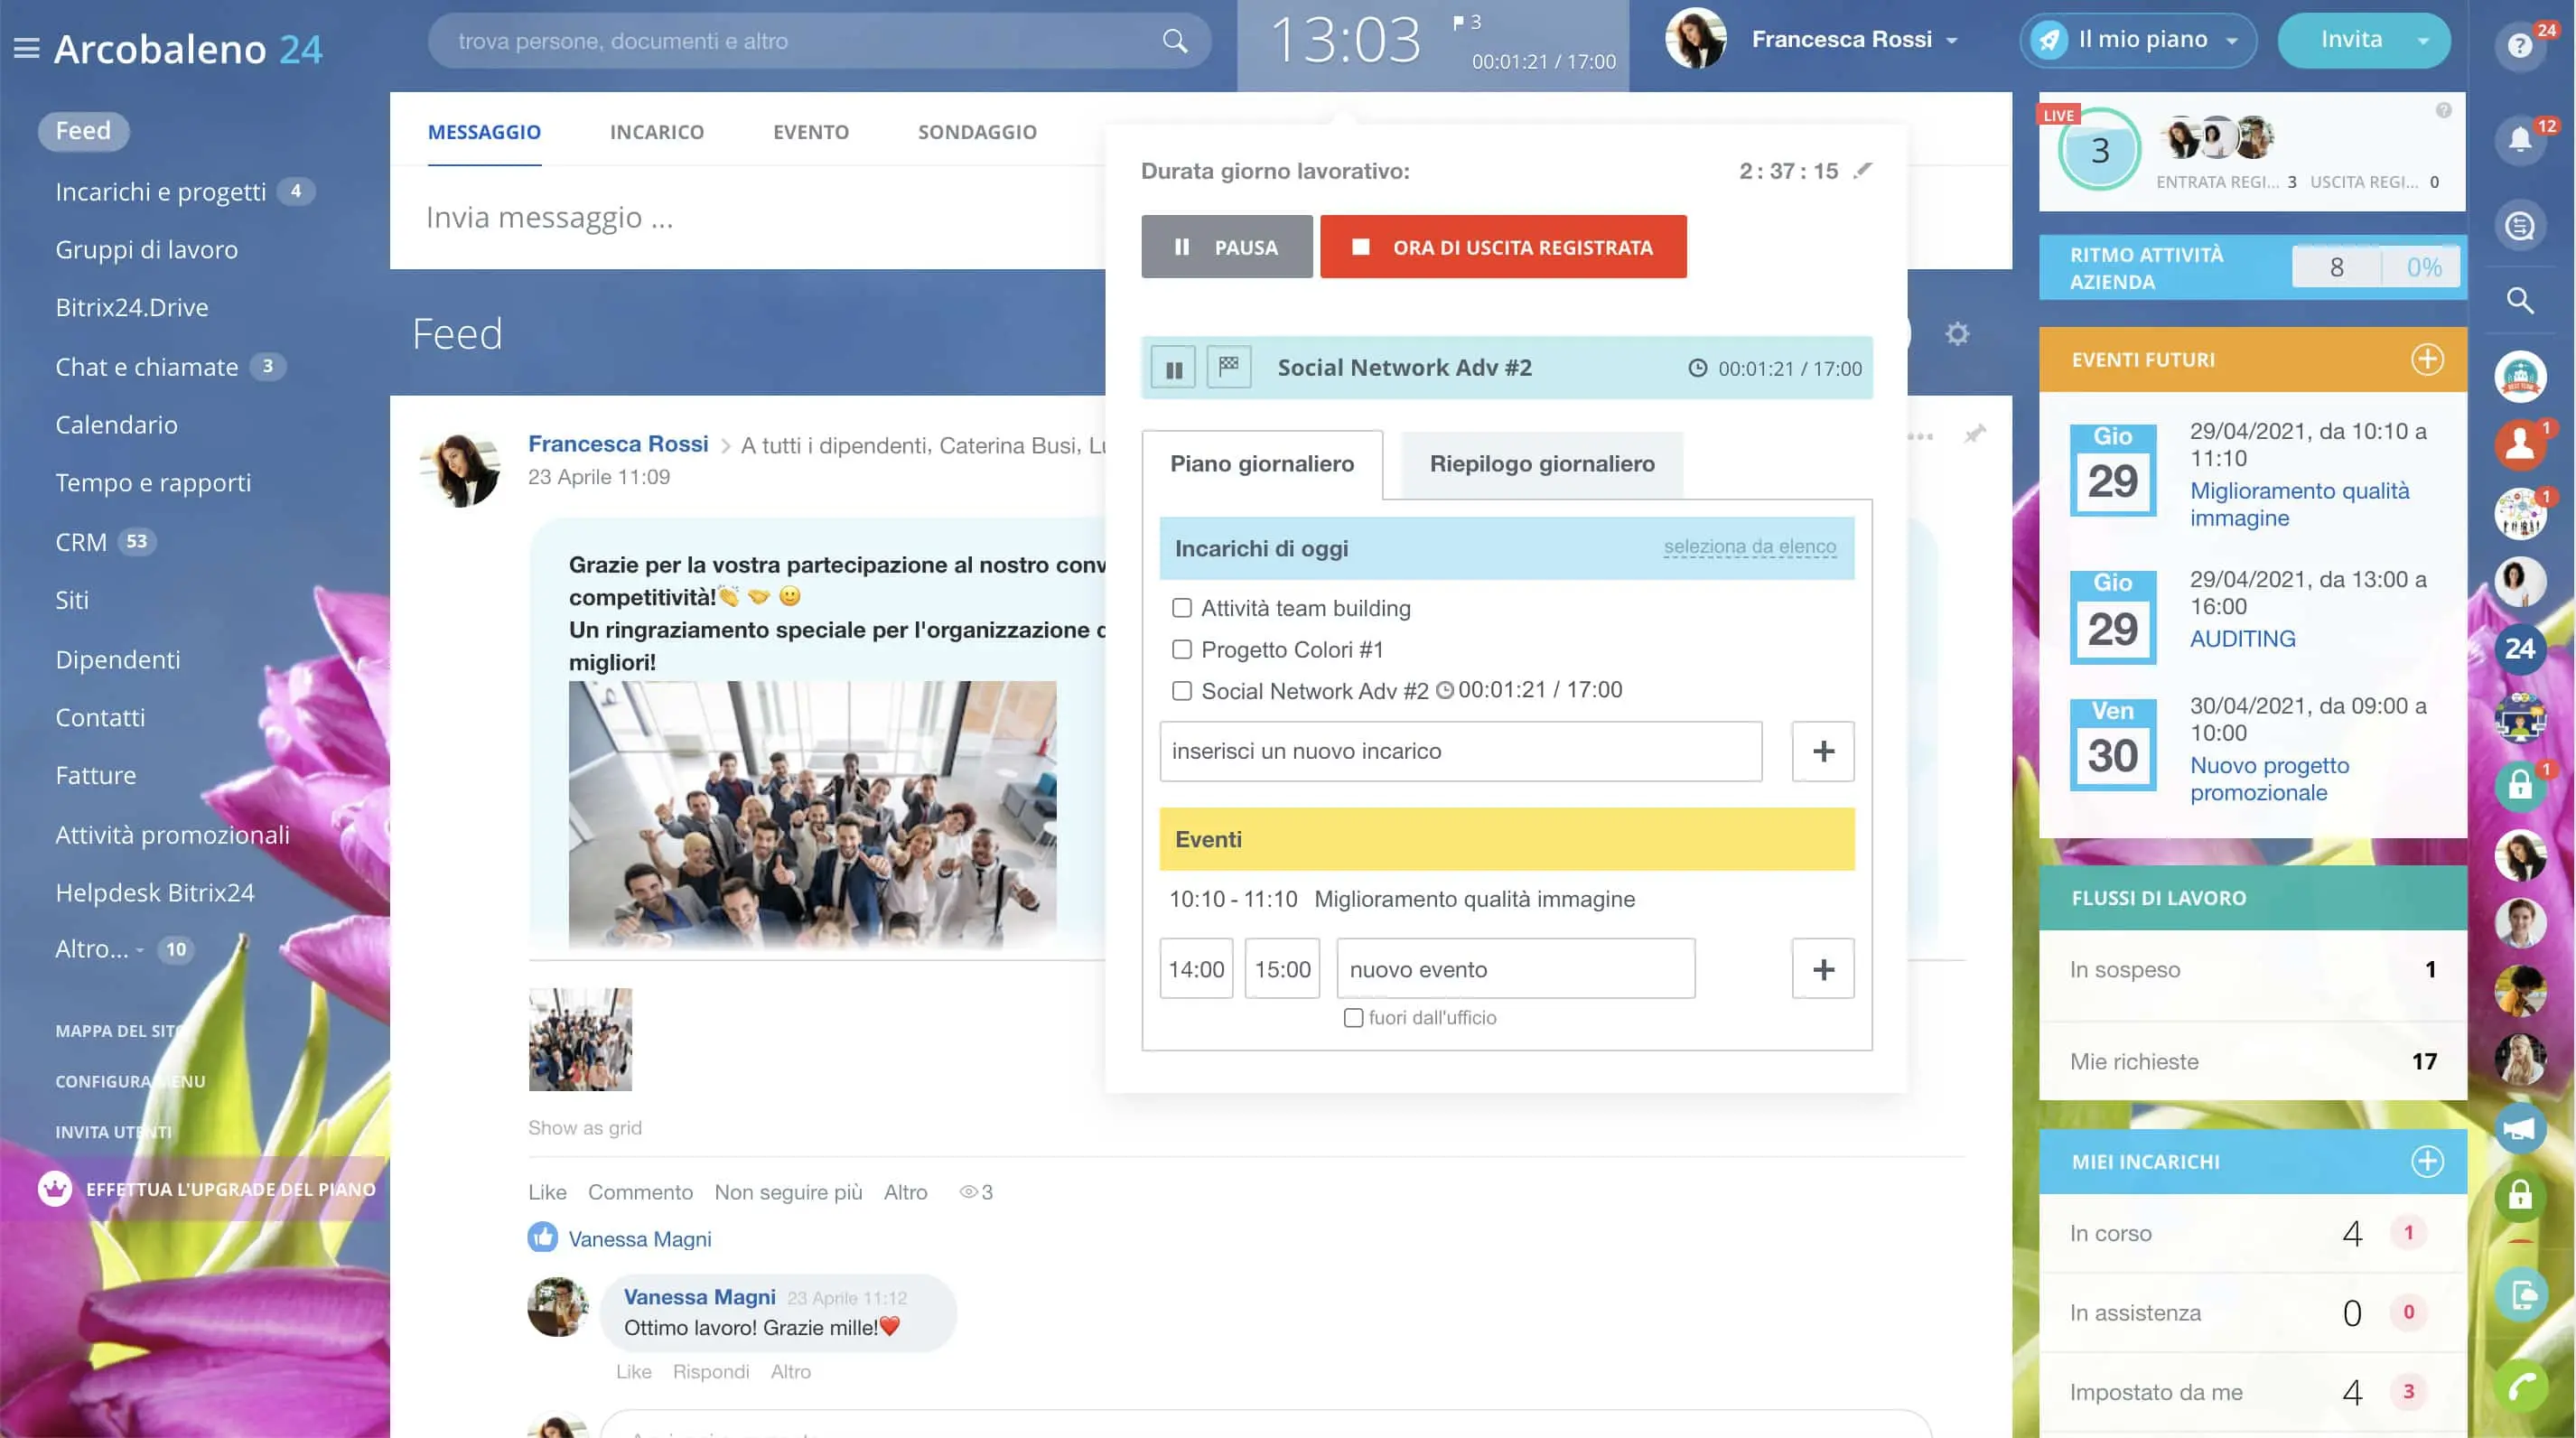Open the red contact avatar icon in right bar
The image size is (2576, 1438).
pyautogui.click(x=2520, y=445)
